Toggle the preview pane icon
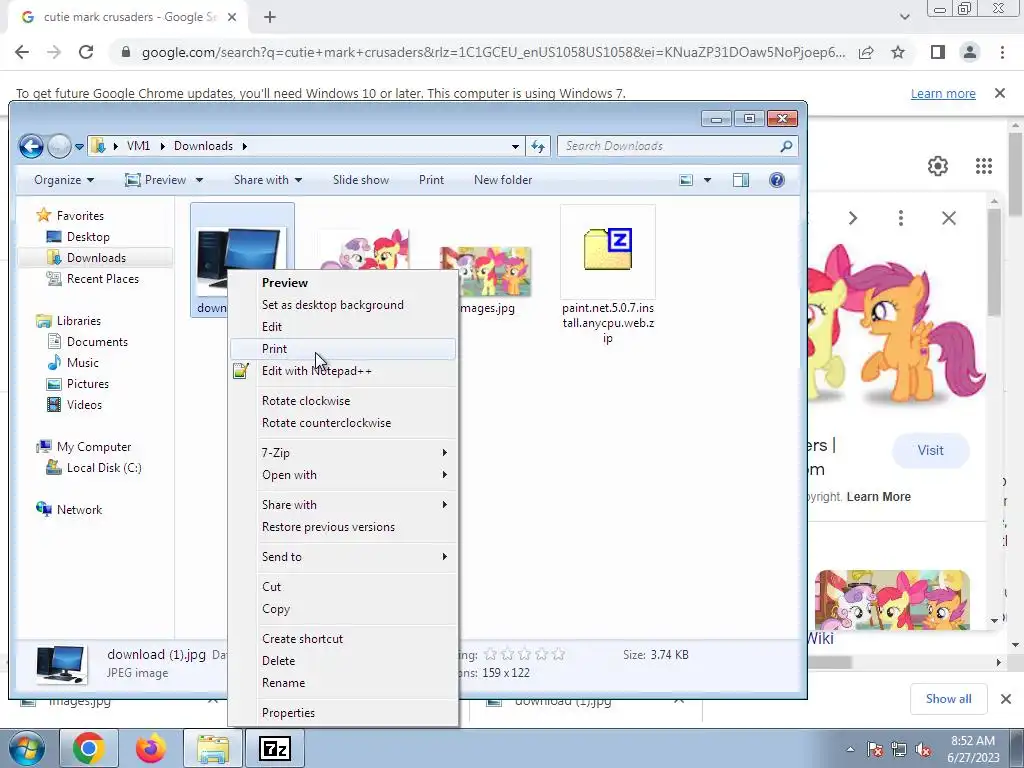Image resolution: width=1024 pixels, height=768 pixels. pyautogui.click(x=741, y=180)
